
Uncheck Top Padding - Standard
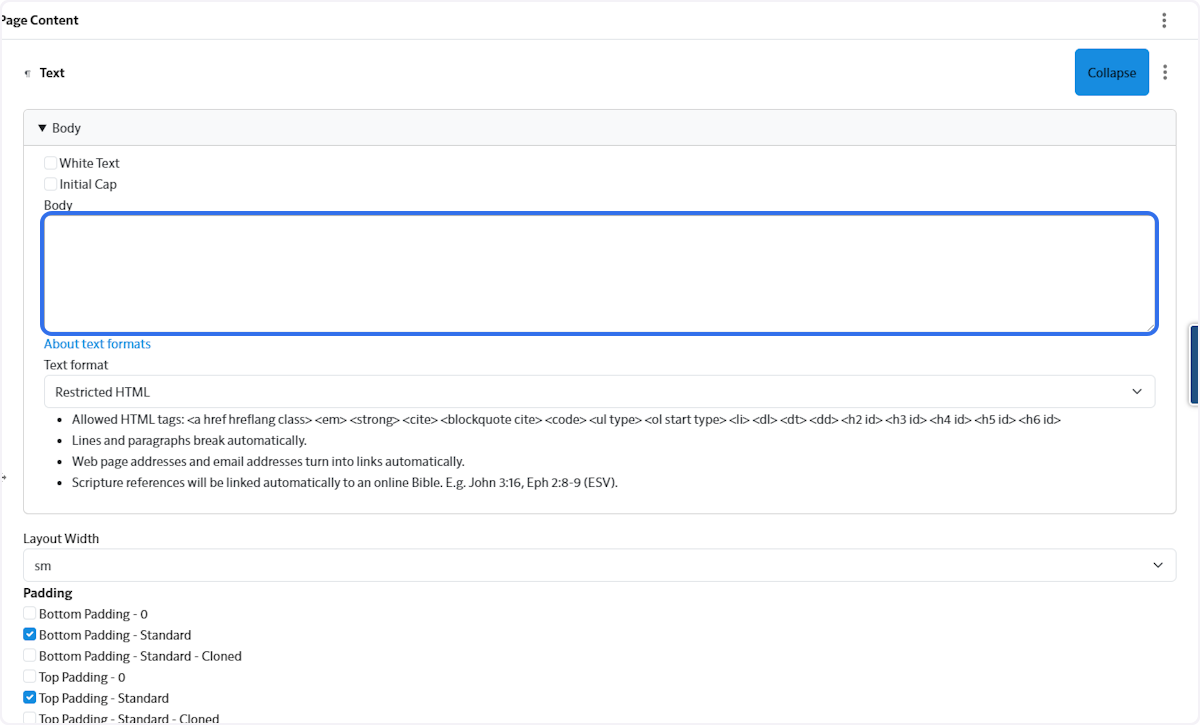coord(30,698)
